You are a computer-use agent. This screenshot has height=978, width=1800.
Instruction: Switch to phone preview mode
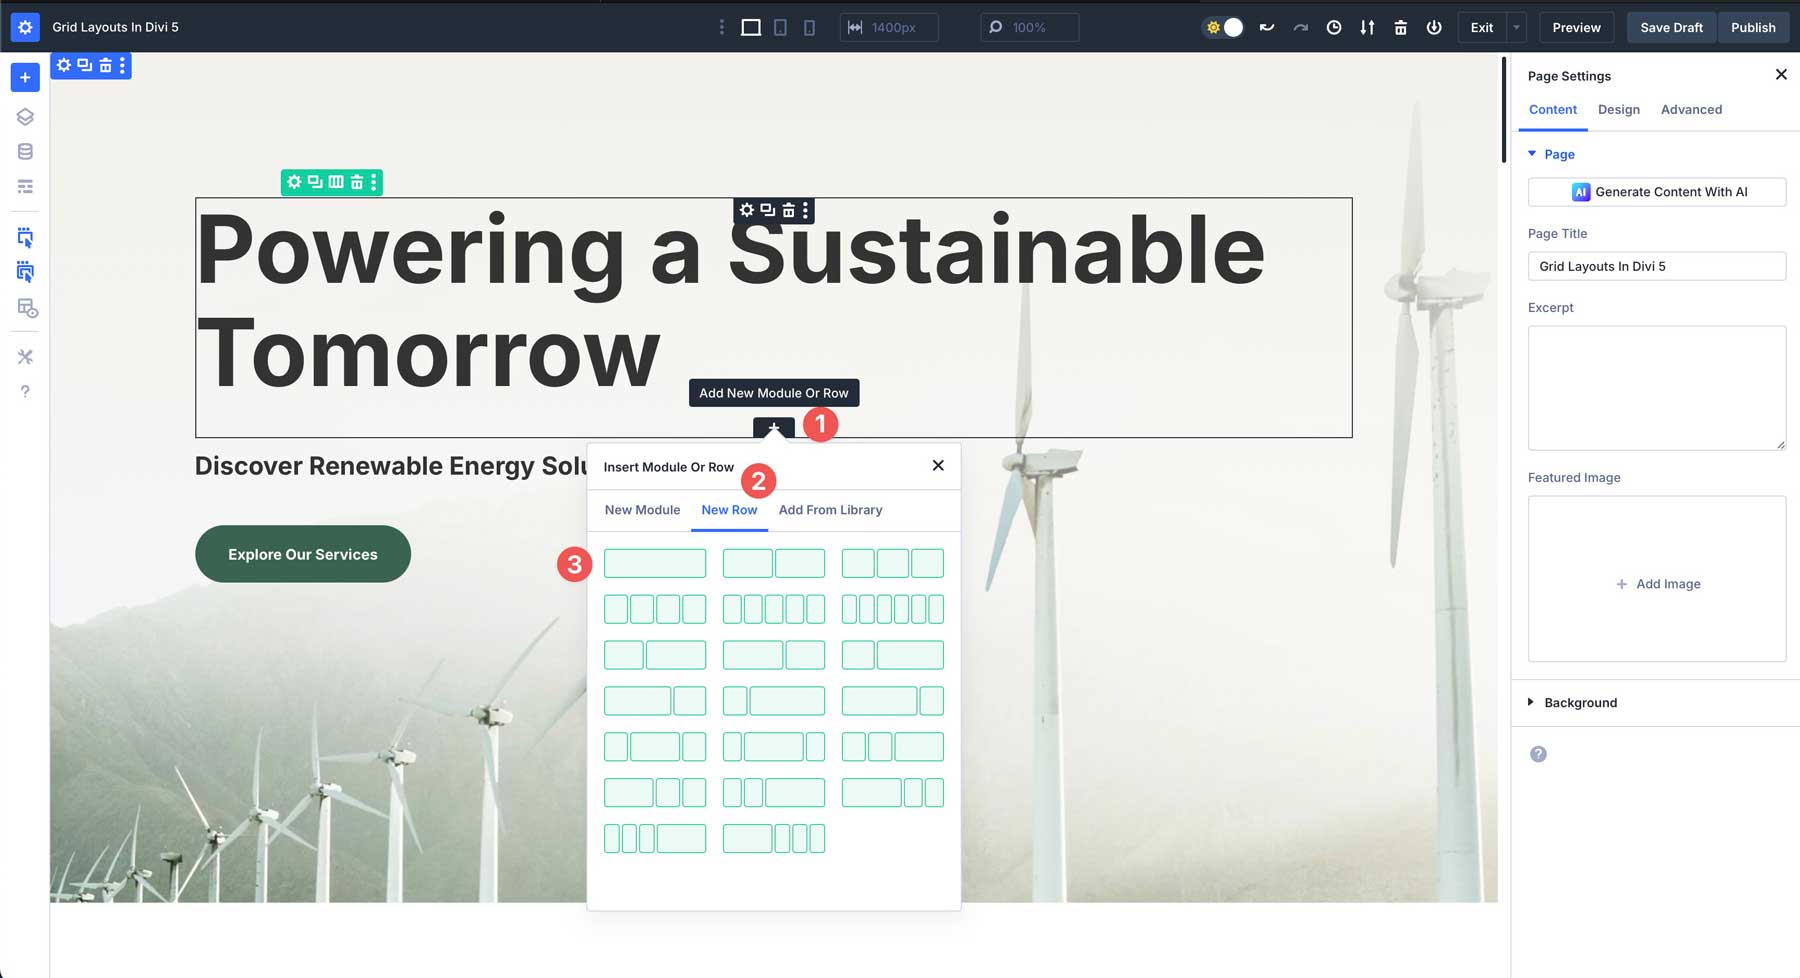pos(808,27)
